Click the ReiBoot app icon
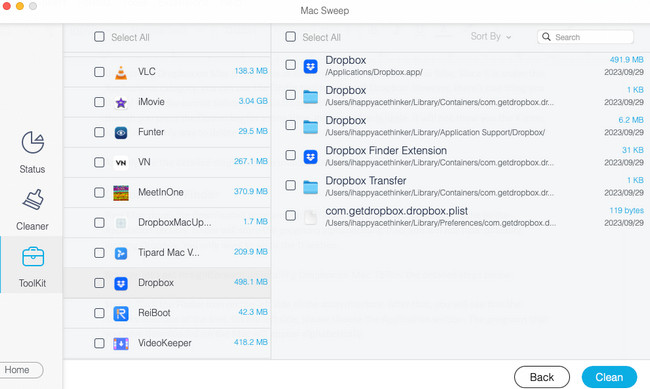This screenshot has width=650, height=389. click(121, 314)
